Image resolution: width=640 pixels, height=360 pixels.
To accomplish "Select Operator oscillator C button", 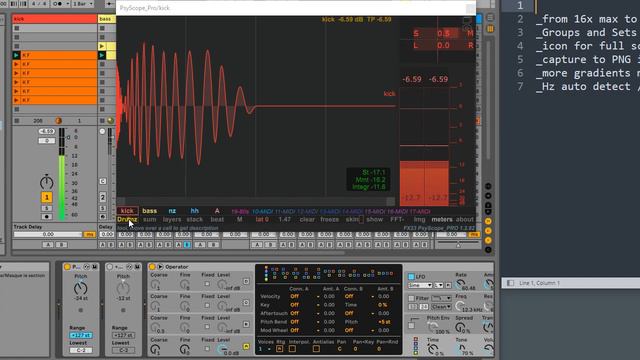I will click(246, 303).
